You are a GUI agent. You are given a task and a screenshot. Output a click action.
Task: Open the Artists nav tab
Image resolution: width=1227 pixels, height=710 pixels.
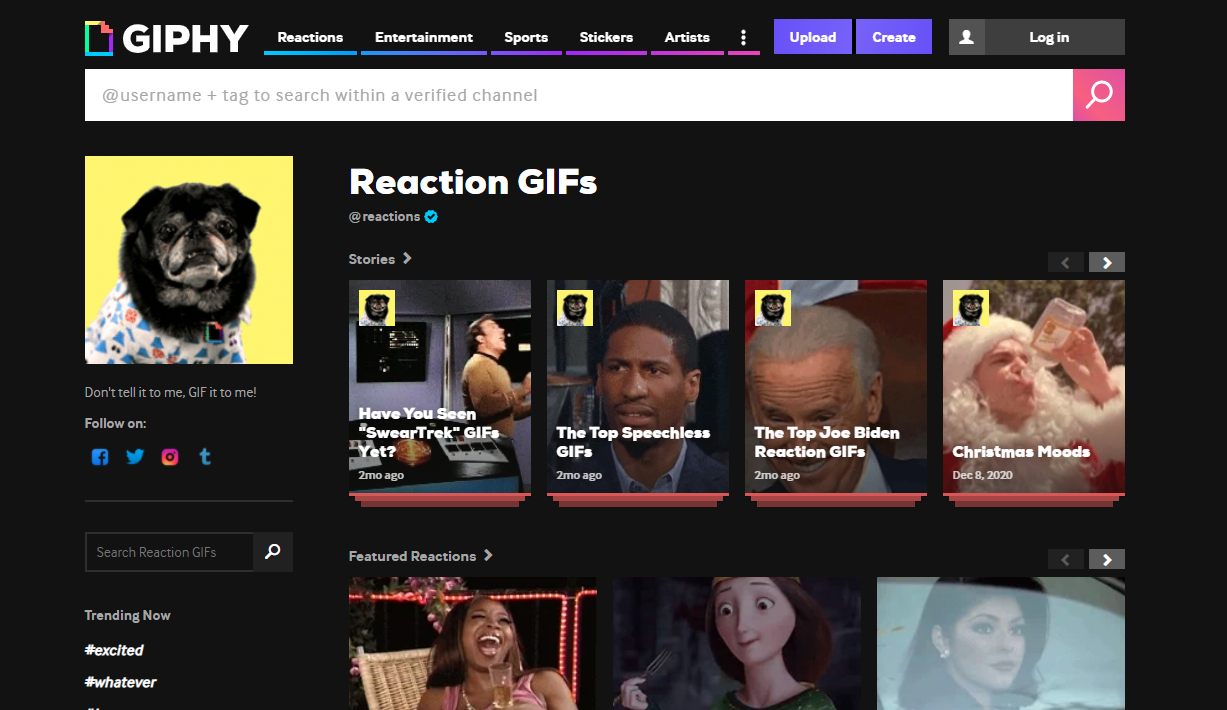[x=687, y=37]
